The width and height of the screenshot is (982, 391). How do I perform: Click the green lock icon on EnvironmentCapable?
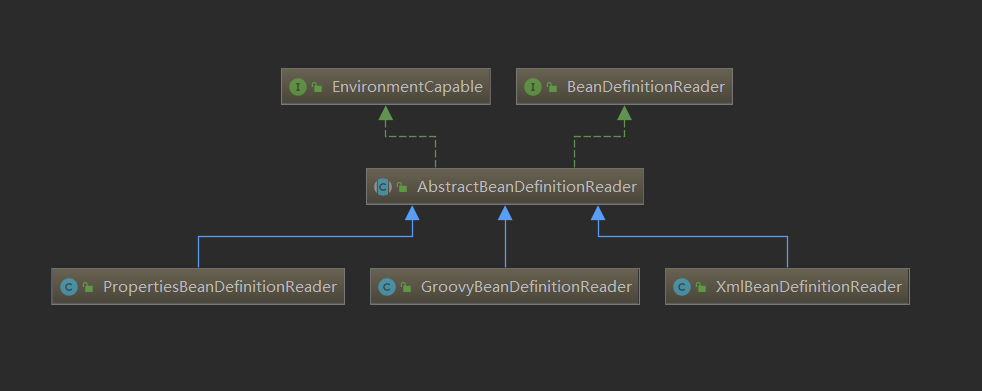pos(317,87)
